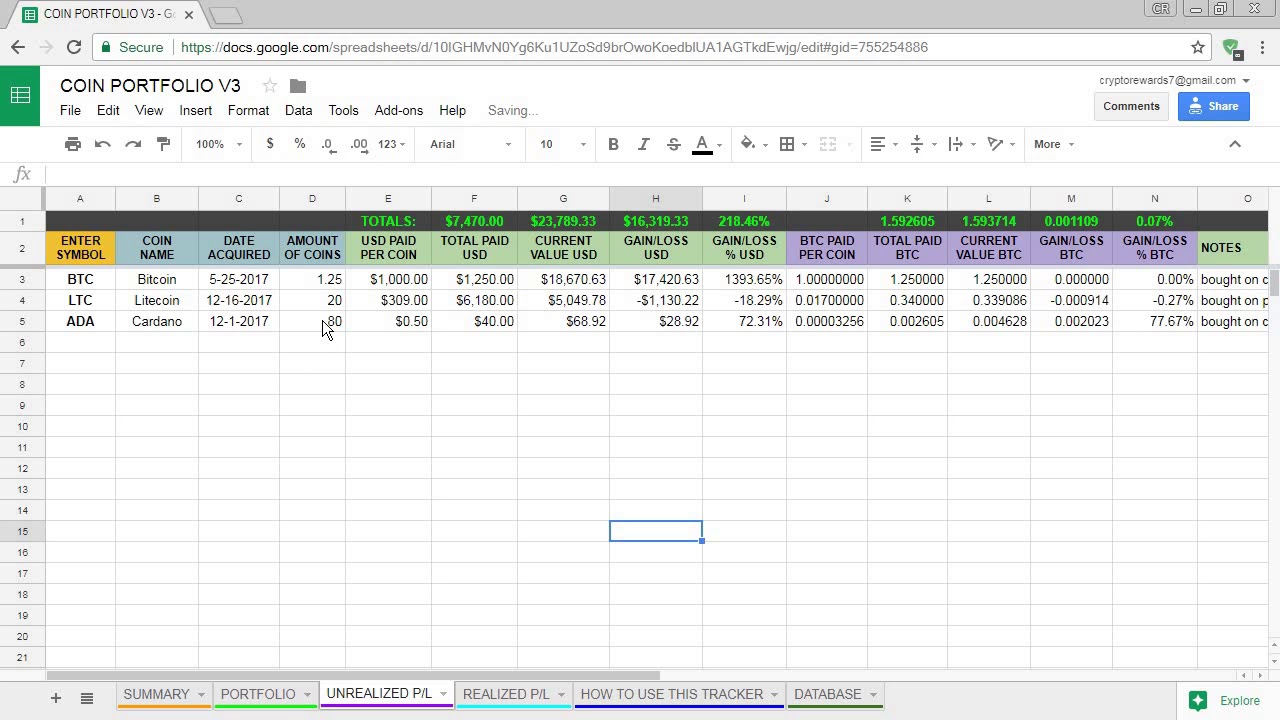The image size is (1280, 720).
Task: Format as currency with dollar icon
Action: [270, 144]
